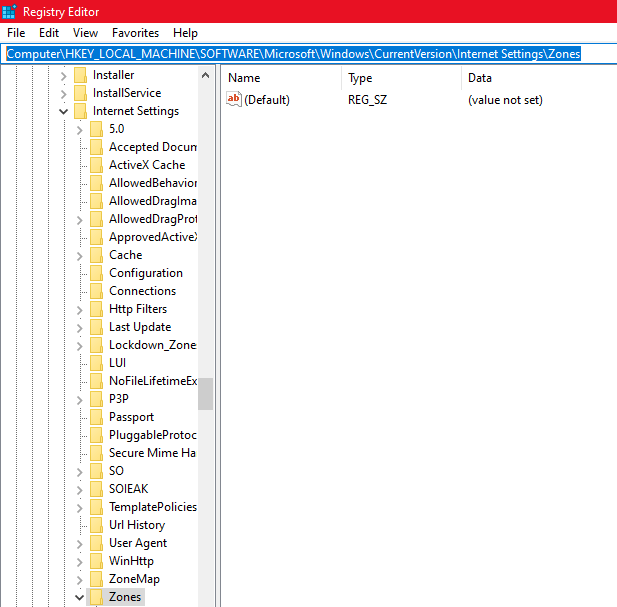Expand the InstallService key
Image resolution: width=617 pixels, height=607 pixels.
(x=64, y=94)
